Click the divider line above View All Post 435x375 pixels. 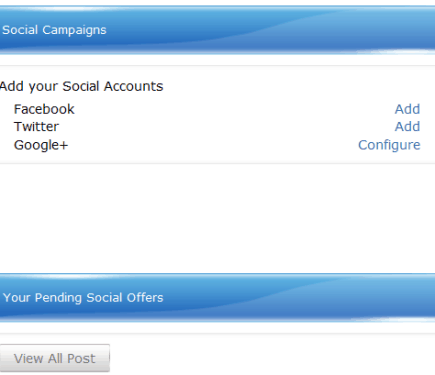point(217,333)
